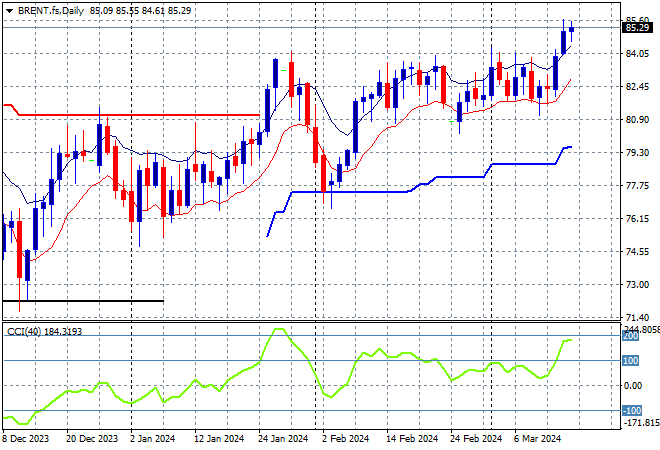
Task: Select the current price label 85.29
Action: click(637, 28)
